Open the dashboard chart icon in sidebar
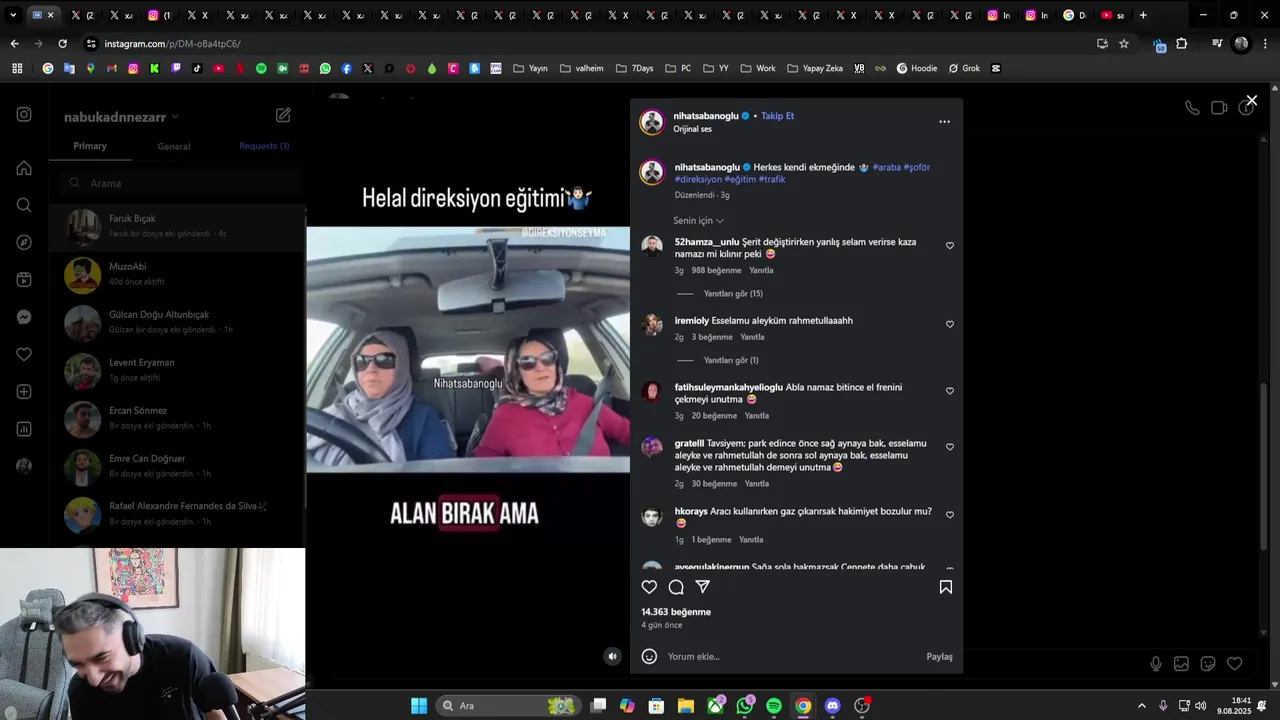 point(24,429)
